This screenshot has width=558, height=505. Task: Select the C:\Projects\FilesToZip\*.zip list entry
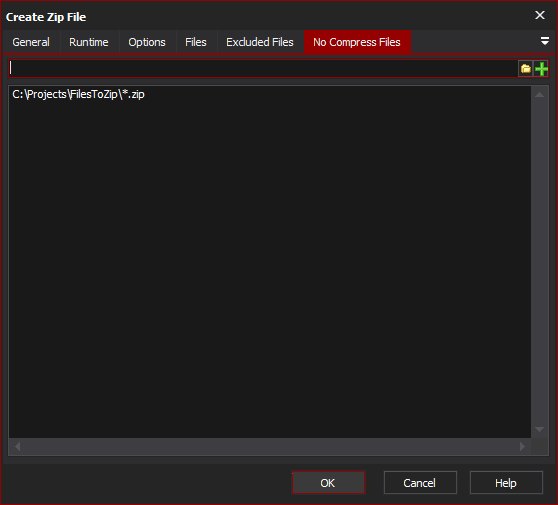[x=78, y=94]
